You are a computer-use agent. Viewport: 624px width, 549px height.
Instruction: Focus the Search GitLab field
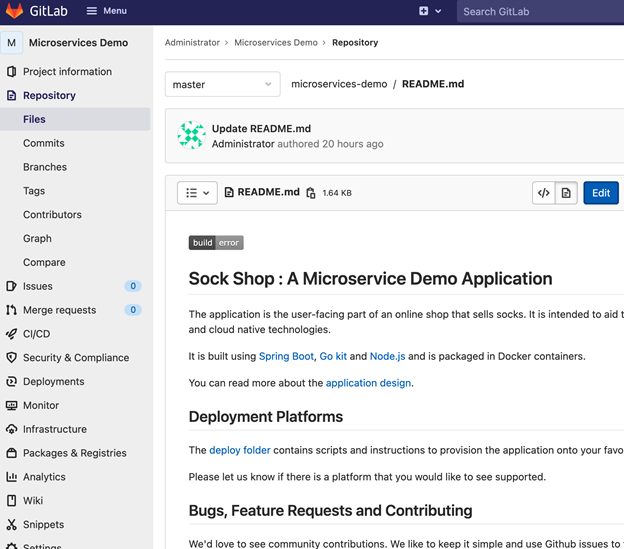(x=540, y=11)
